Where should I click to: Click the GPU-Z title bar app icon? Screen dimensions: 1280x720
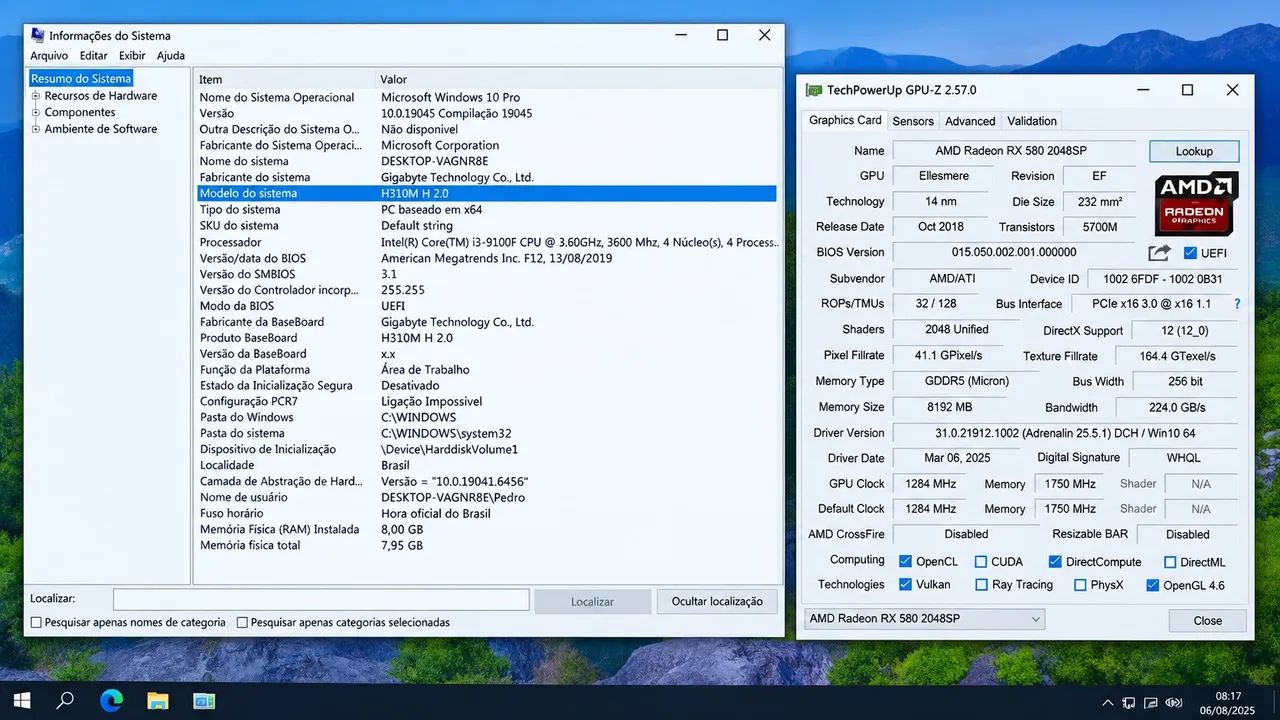point(814,90)
